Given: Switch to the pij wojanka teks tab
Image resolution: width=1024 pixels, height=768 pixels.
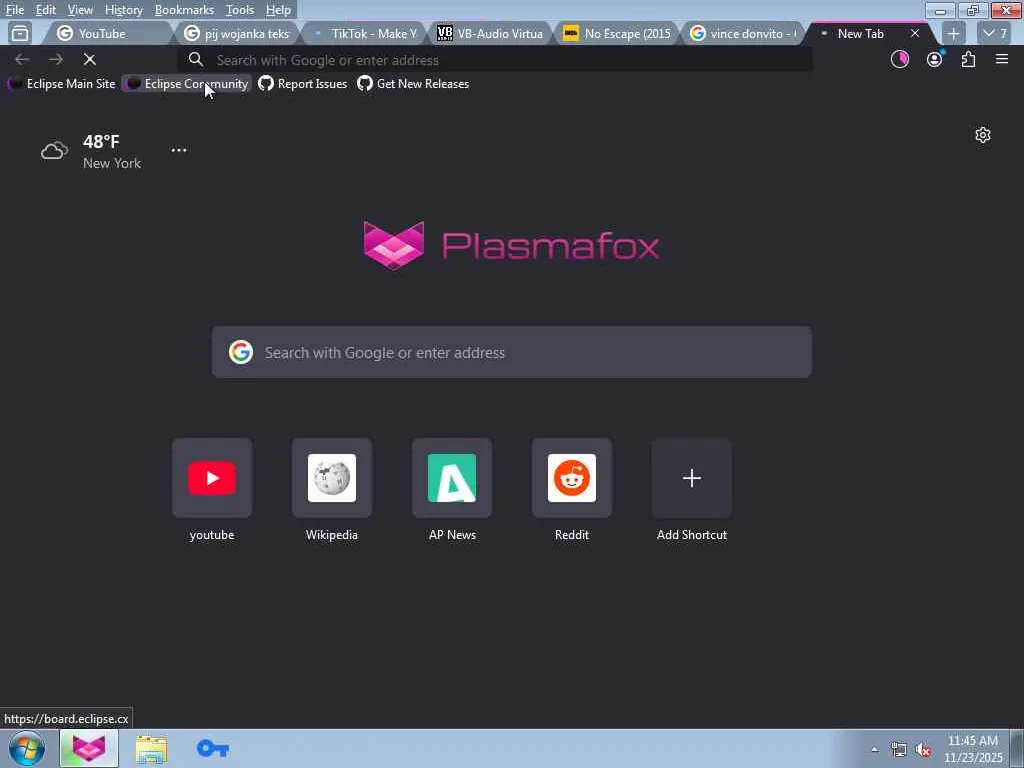Looking at the screenshot, I should pos(236,33).
